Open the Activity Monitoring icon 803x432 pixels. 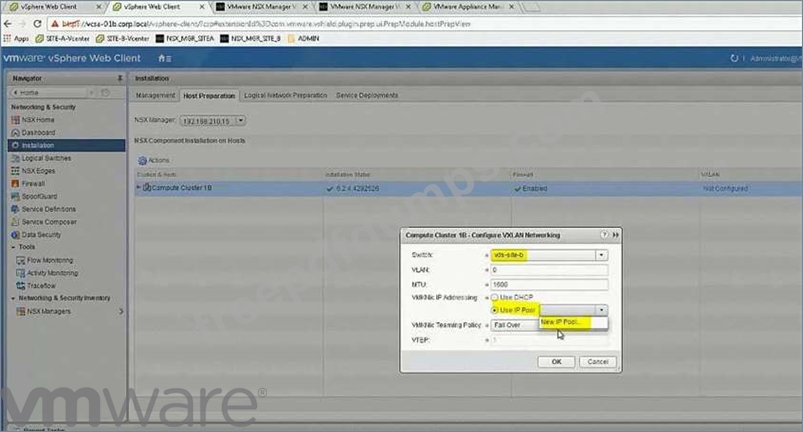20,273
